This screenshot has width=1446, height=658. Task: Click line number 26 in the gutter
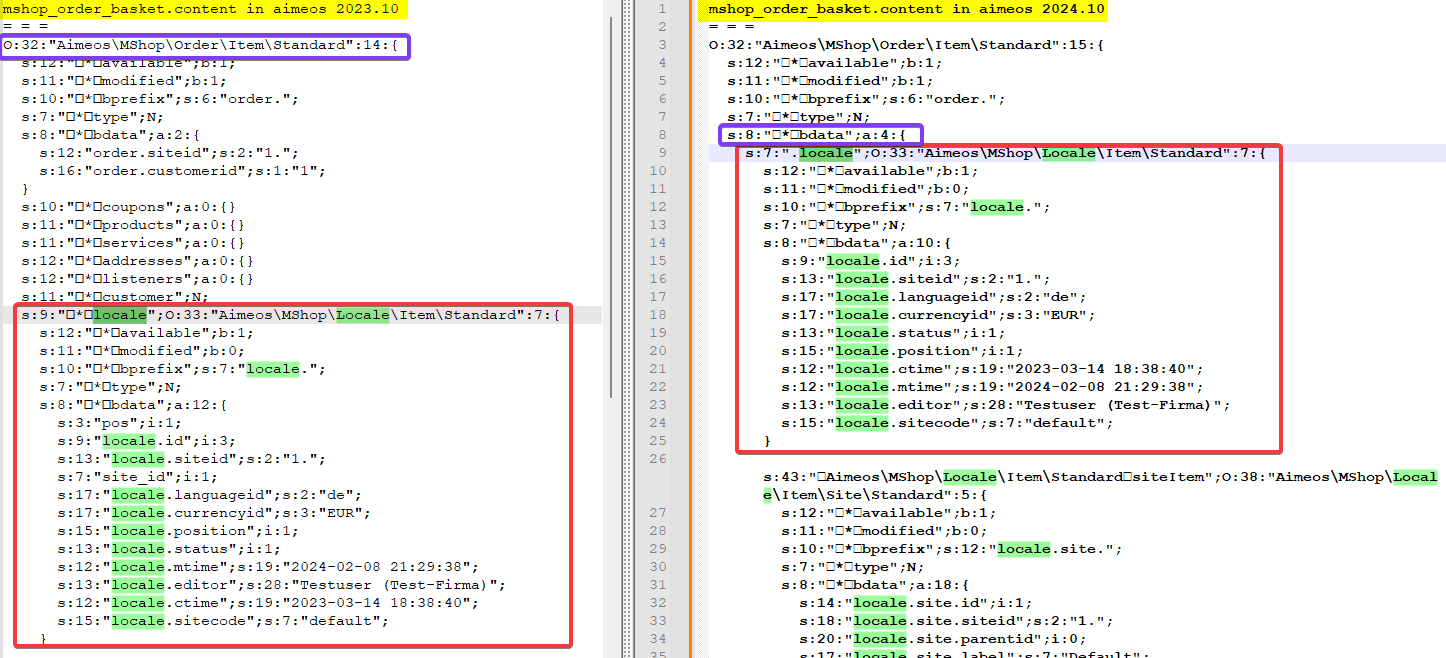[x=657, y=459]
